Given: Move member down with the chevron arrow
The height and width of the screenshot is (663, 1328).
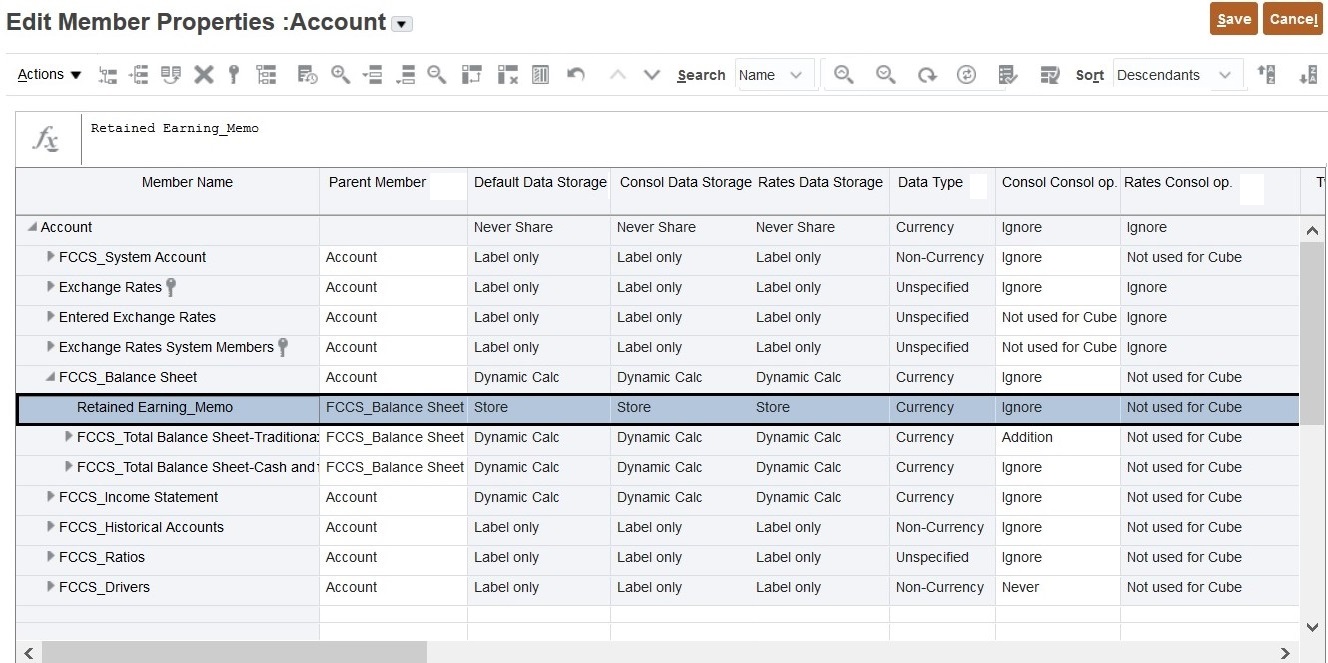Looking at the screenshot, I should [652, 75].
